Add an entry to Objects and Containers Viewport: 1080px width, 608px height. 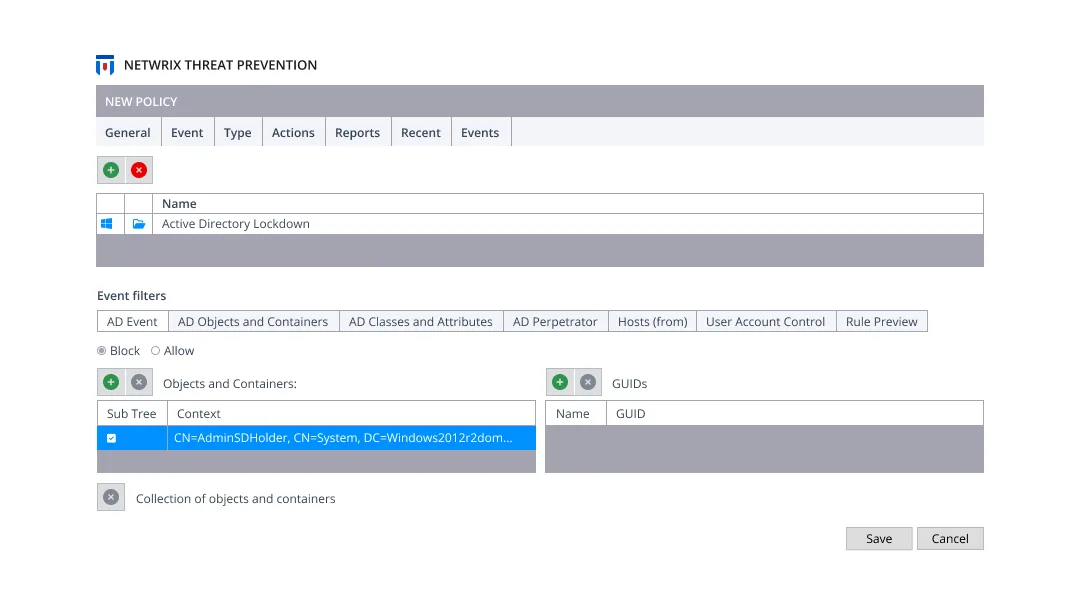point(111,382)
